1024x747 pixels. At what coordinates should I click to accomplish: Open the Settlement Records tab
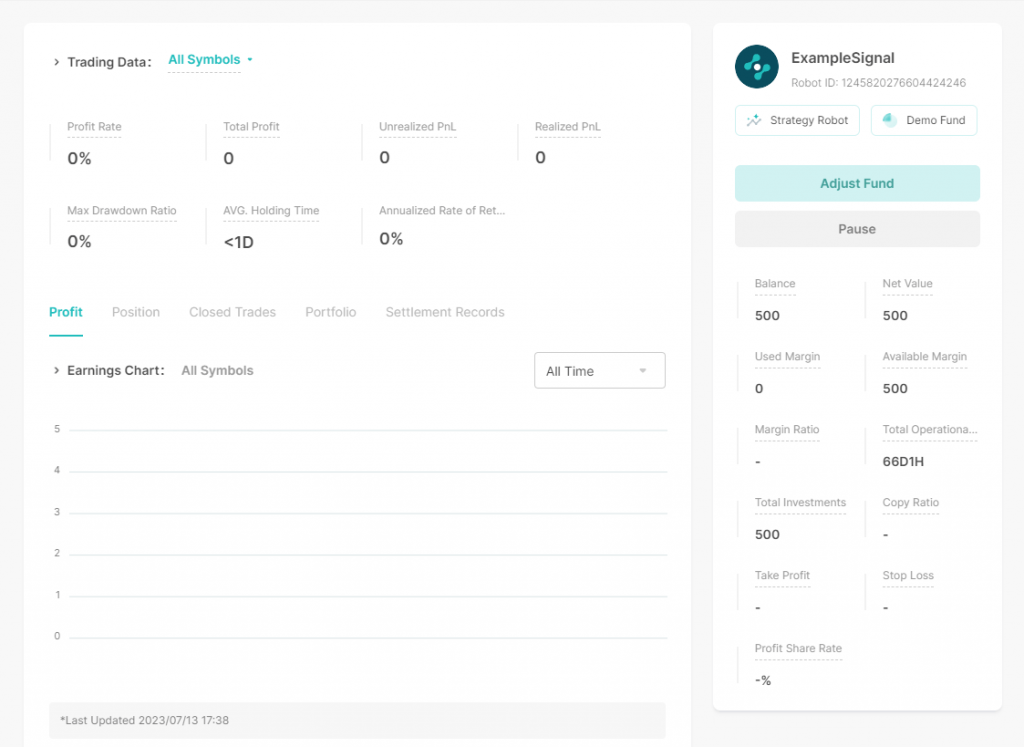click(445, 312)
